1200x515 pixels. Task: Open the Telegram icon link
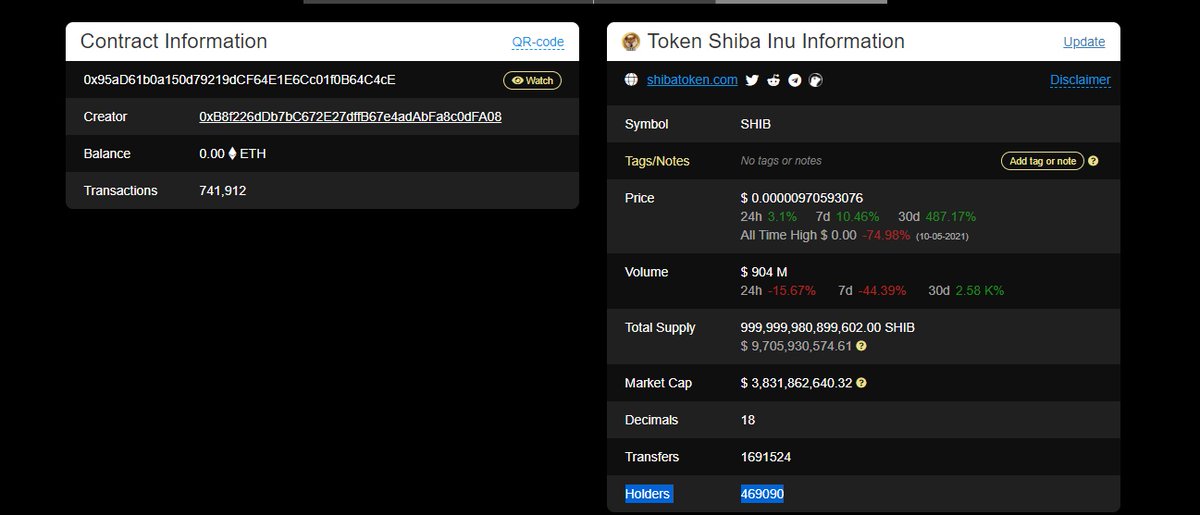tap(795, 80)
